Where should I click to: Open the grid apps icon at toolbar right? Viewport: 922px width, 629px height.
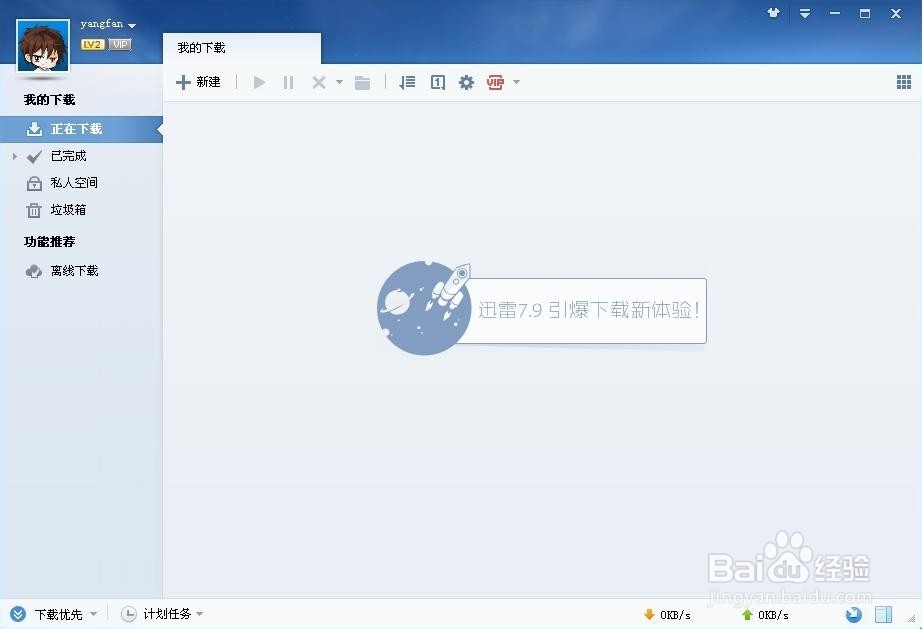tap(904, 82)
